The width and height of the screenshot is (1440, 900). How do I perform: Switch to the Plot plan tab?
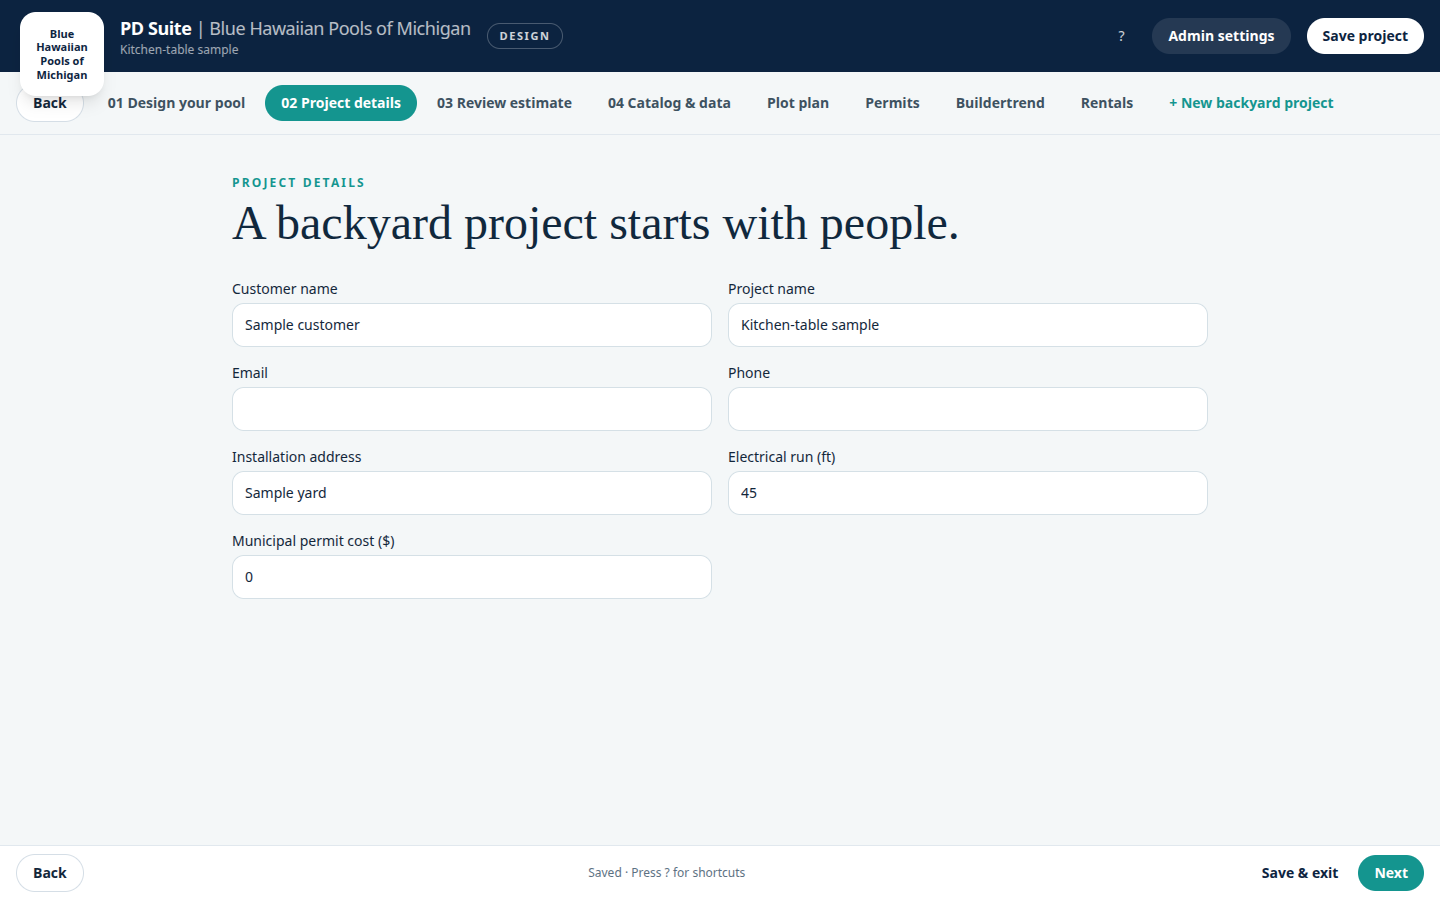click(x=798, y=103)
